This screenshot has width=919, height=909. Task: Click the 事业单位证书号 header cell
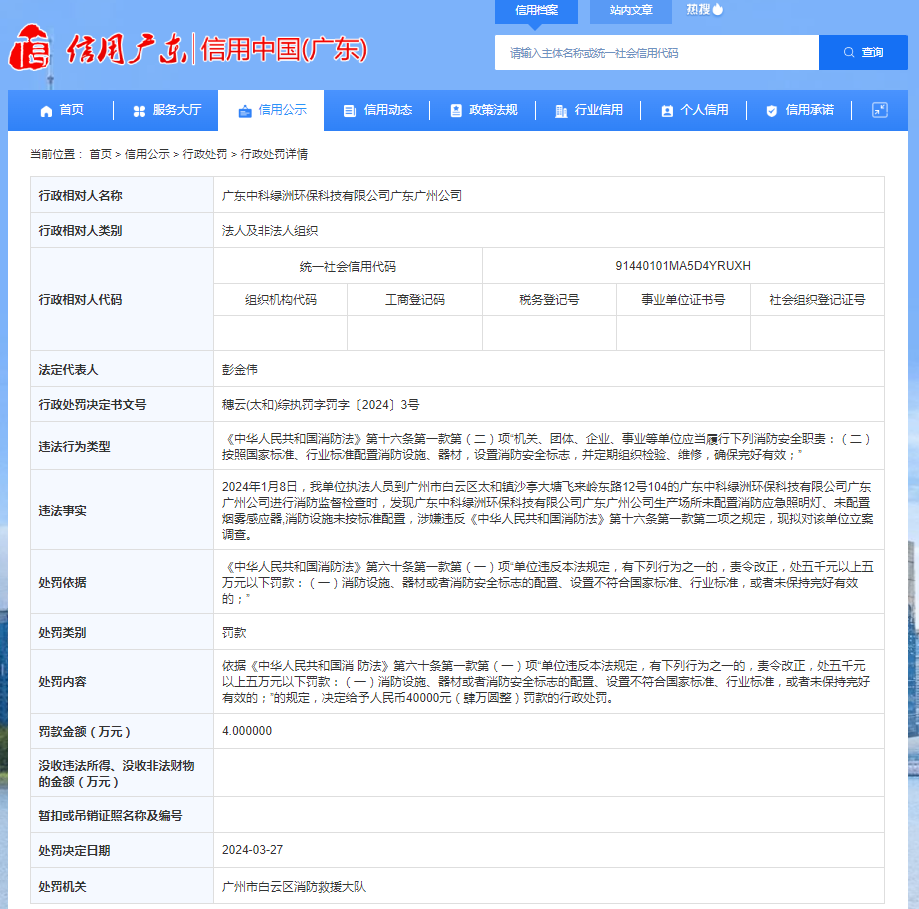(x=683, y=300)
